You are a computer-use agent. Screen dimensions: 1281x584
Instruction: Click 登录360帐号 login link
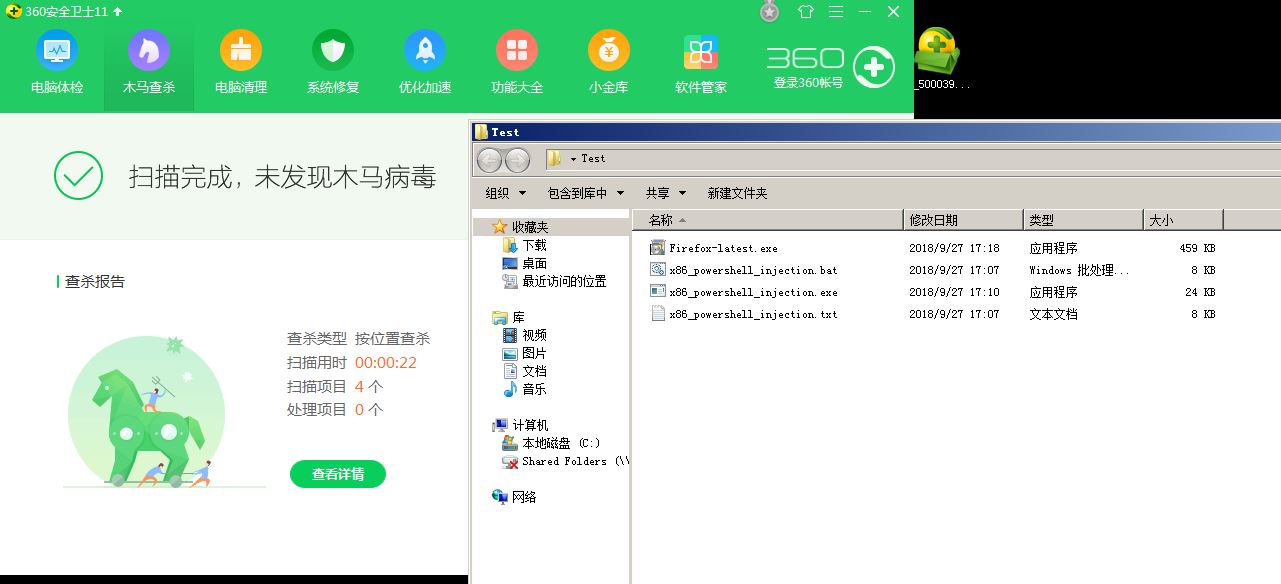(808, 83)
